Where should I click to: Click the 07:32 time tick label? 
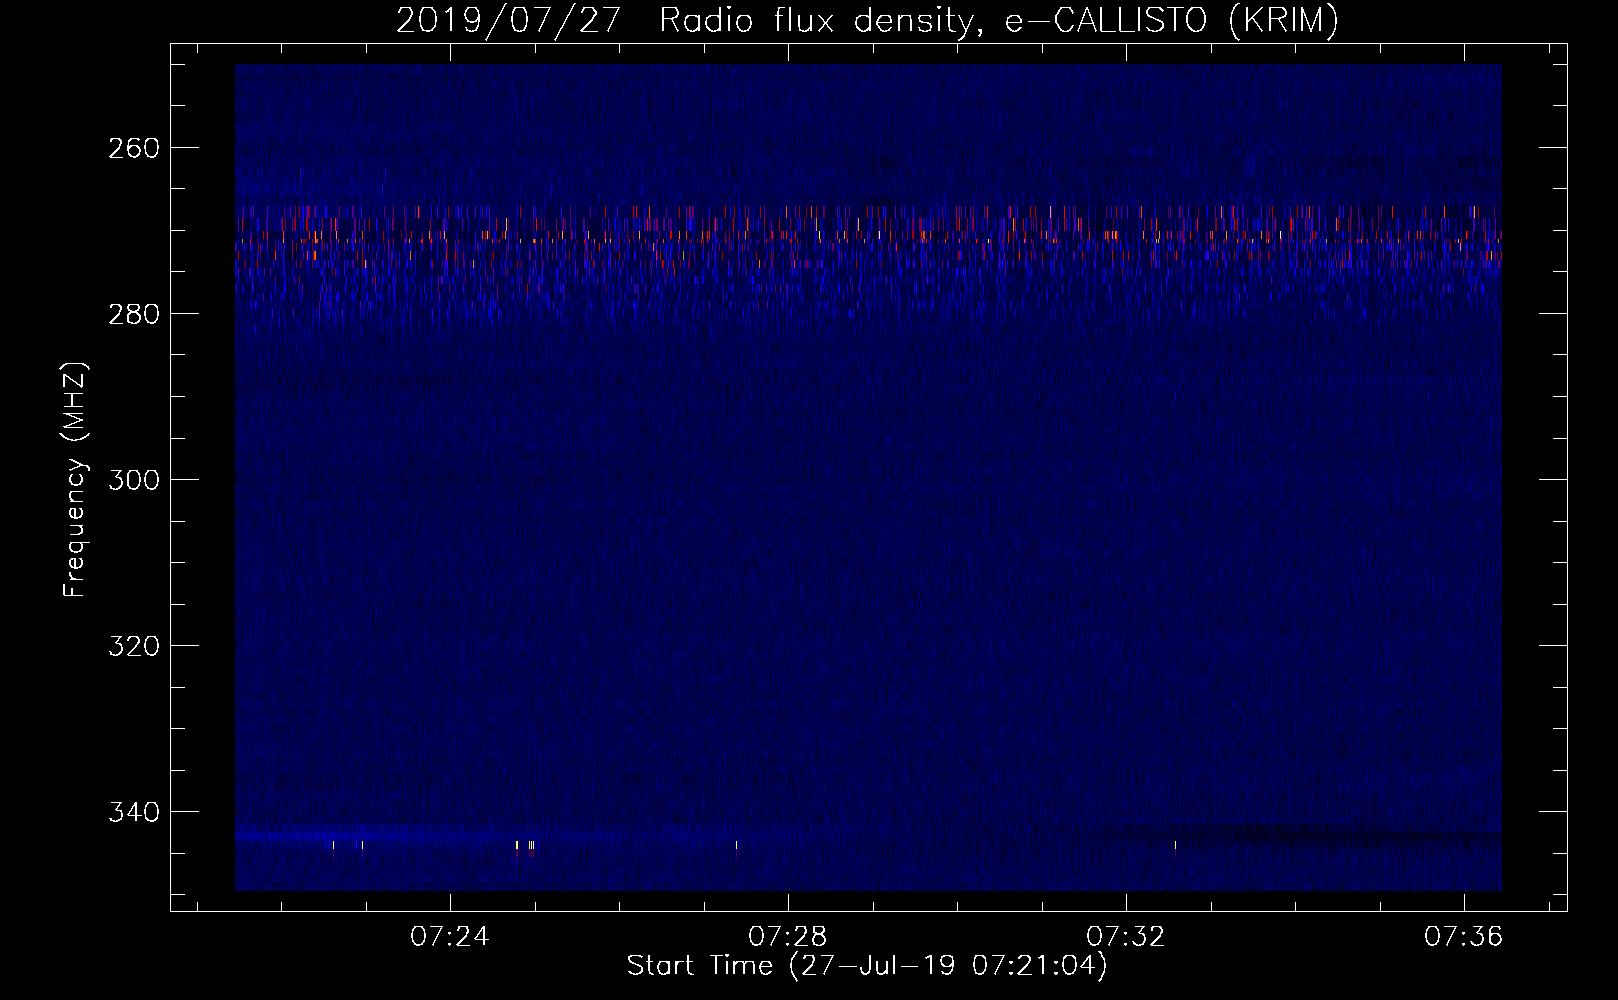click(x=1126, y=937)
